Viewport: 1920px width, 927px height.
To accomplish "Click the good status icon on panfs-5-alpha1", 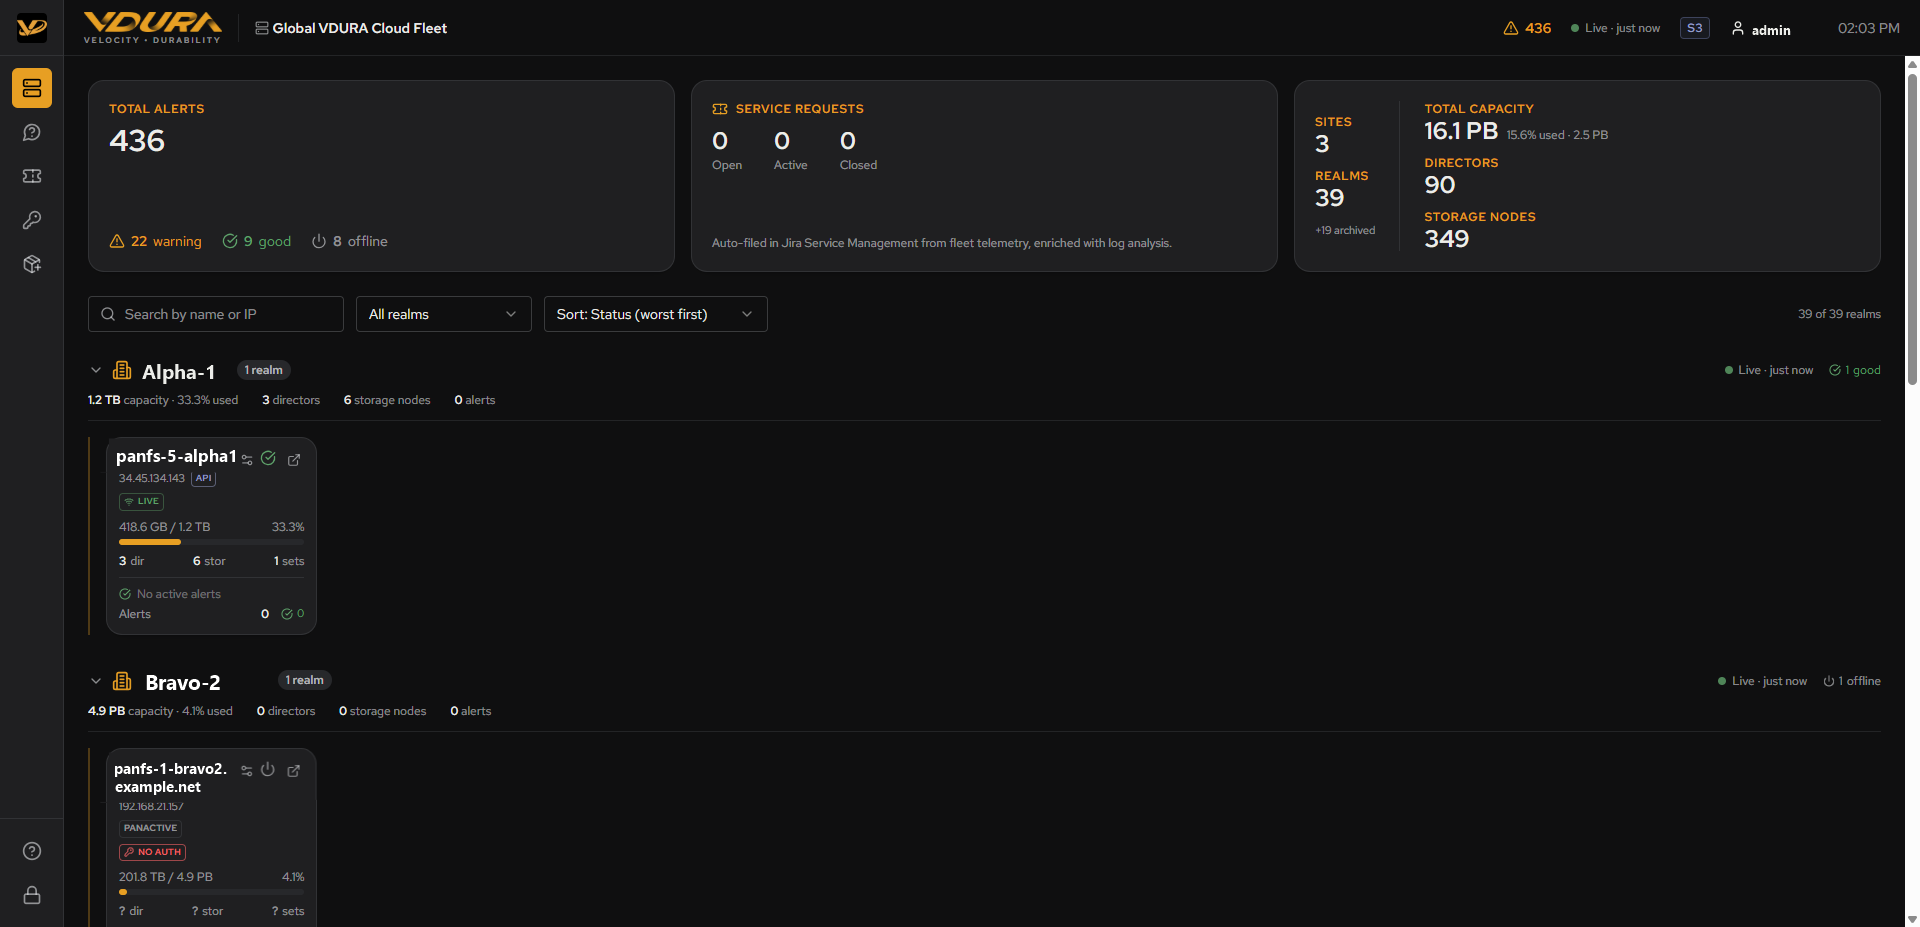I will click(x=268, y=458).
